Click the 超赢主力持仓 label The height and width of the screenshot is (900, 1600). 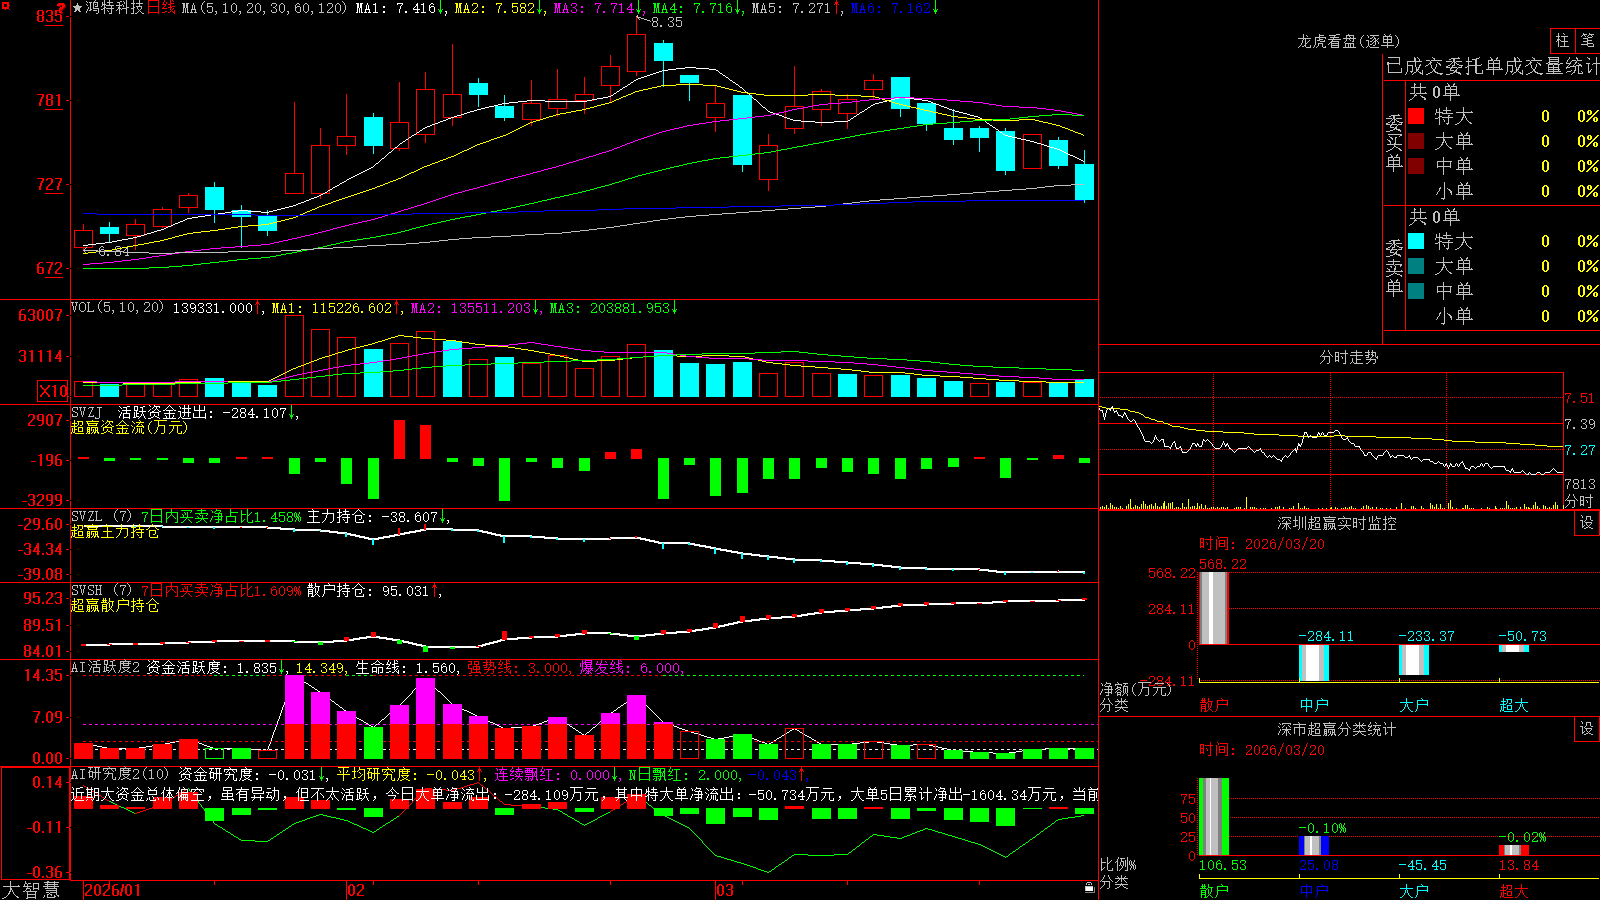click(114, 532)
